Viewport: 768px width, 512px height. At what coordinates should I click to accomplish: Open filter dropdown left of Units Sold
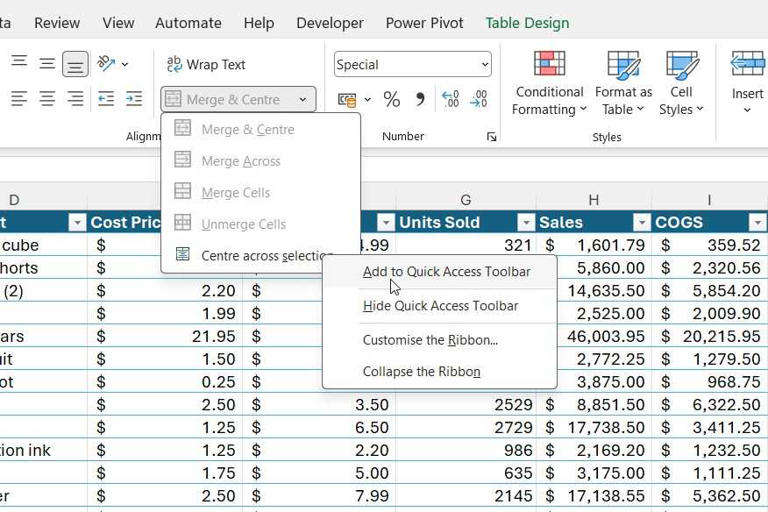click(386, 222)
